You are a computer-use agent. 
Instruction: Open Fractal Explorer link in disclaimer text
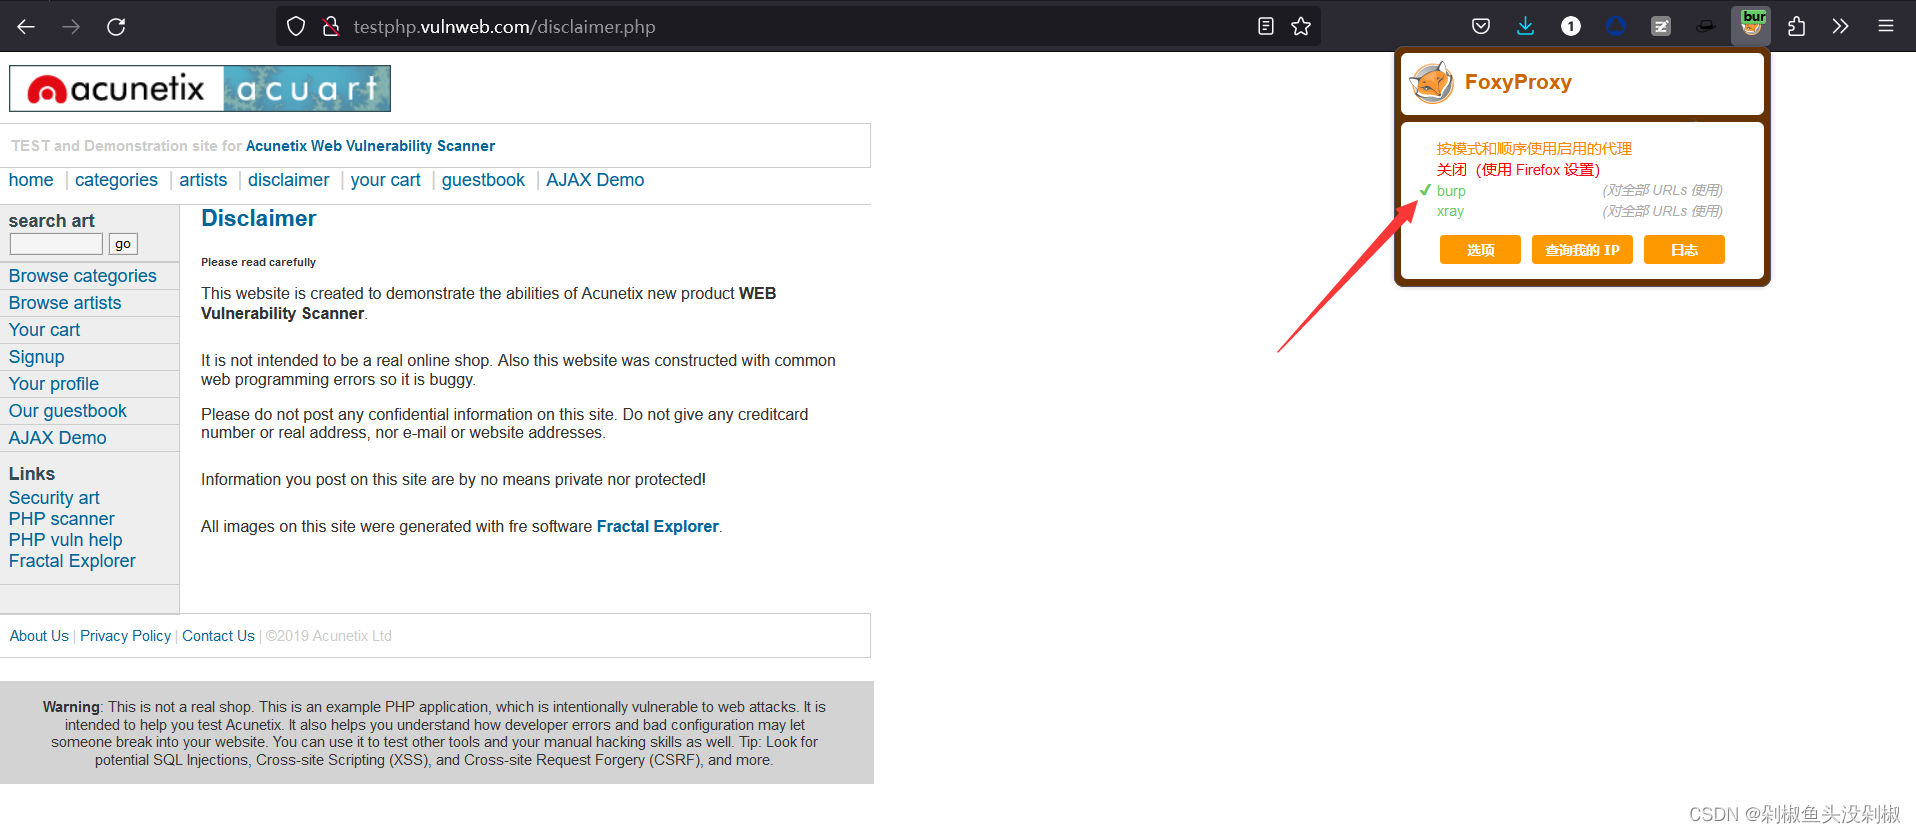point(657,527)
